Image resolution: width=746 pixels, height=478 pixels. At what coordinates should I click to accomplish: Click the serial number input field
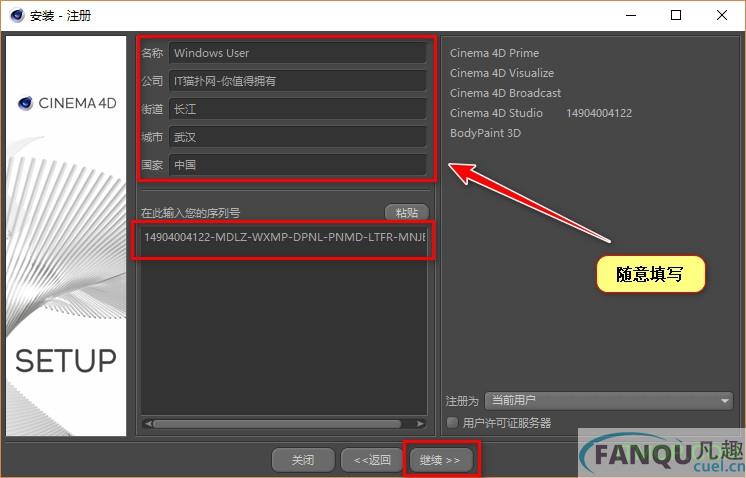click(284, 238)
